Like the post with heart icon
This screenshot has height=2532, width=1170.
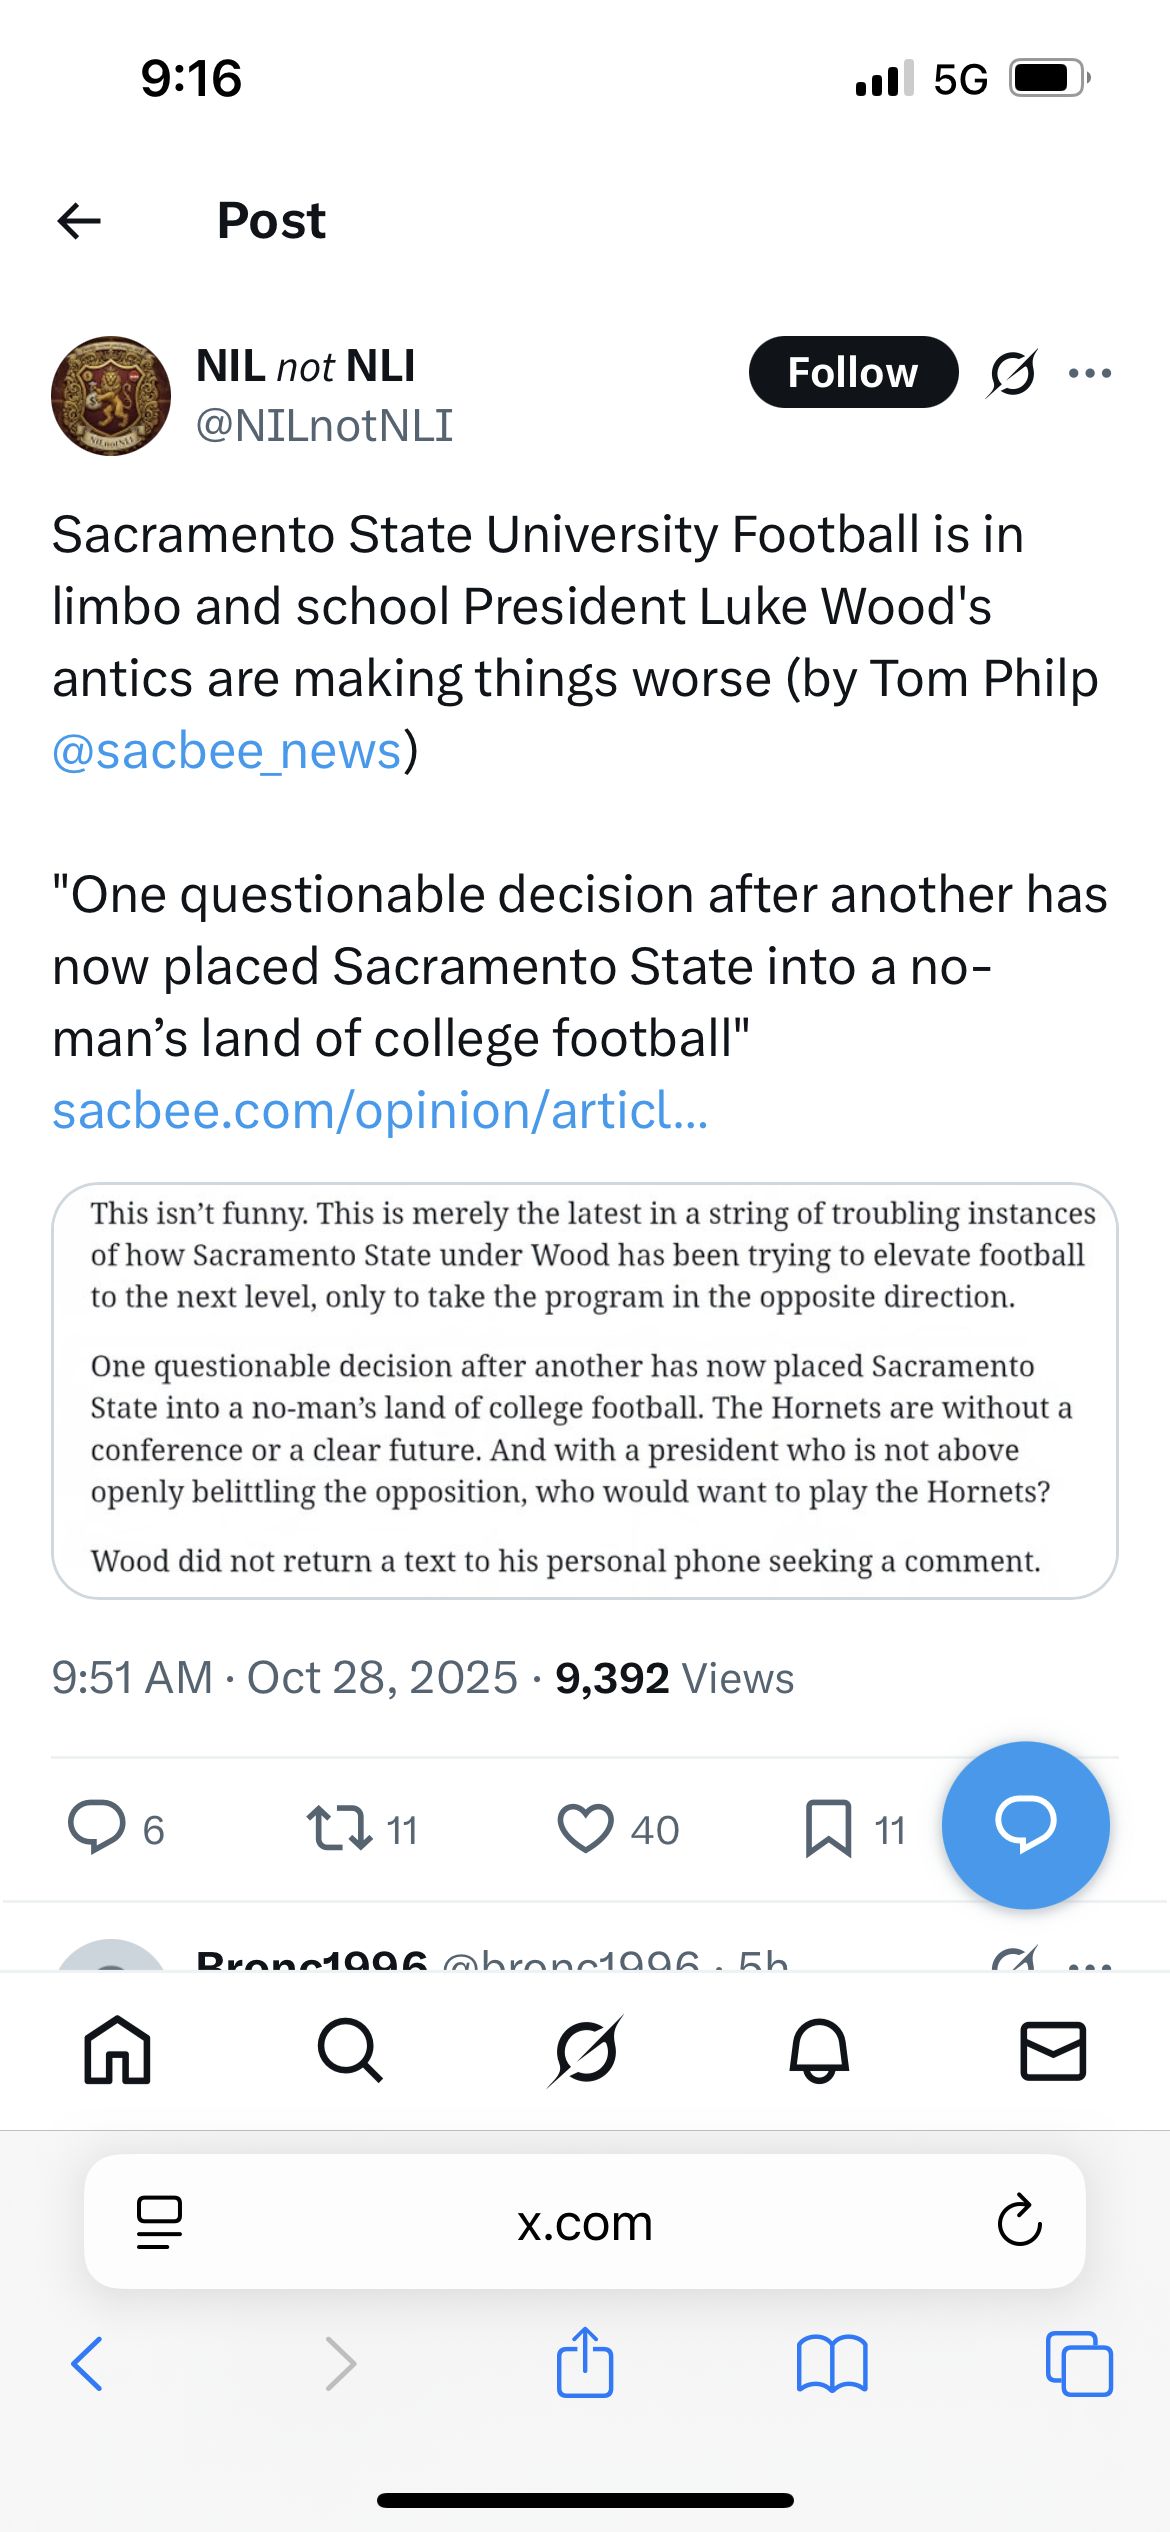(585, 1827)
